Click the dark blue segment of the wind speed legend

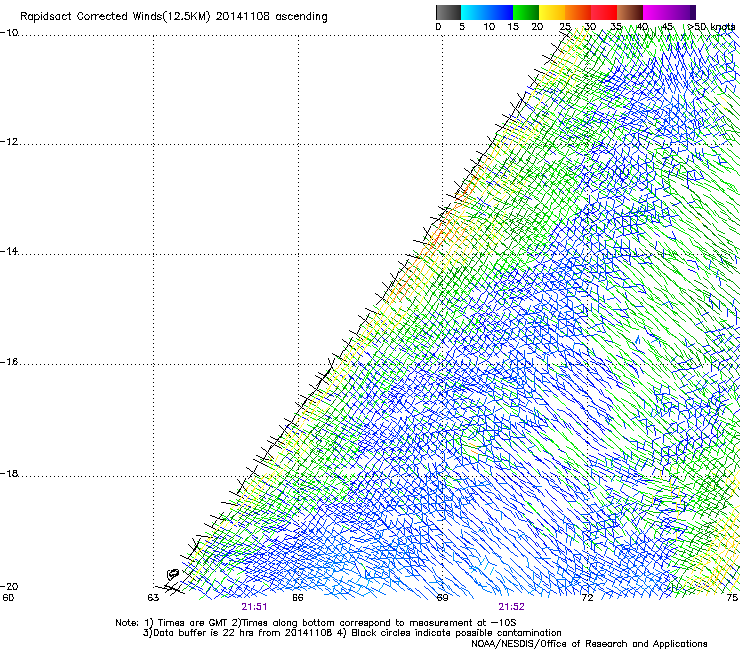(500, 12)
